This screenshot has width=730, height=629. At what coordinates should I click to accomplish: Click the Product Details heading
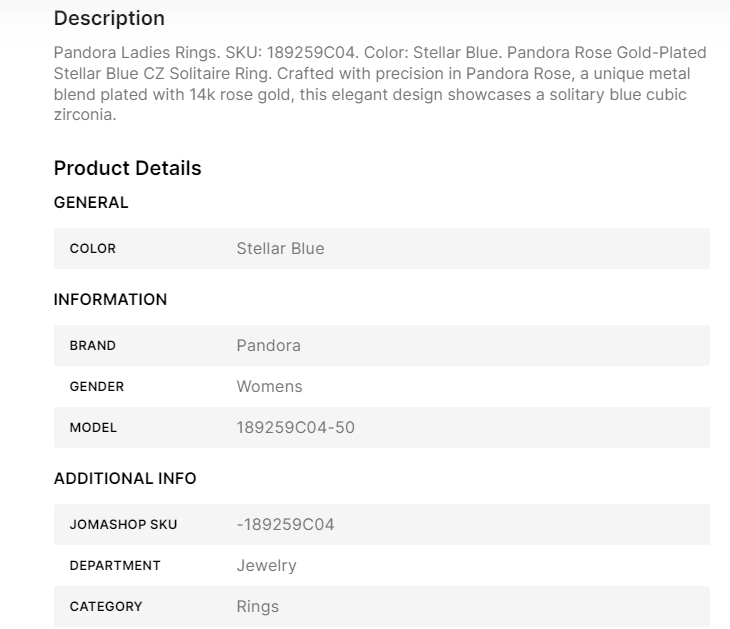point(127,168)
